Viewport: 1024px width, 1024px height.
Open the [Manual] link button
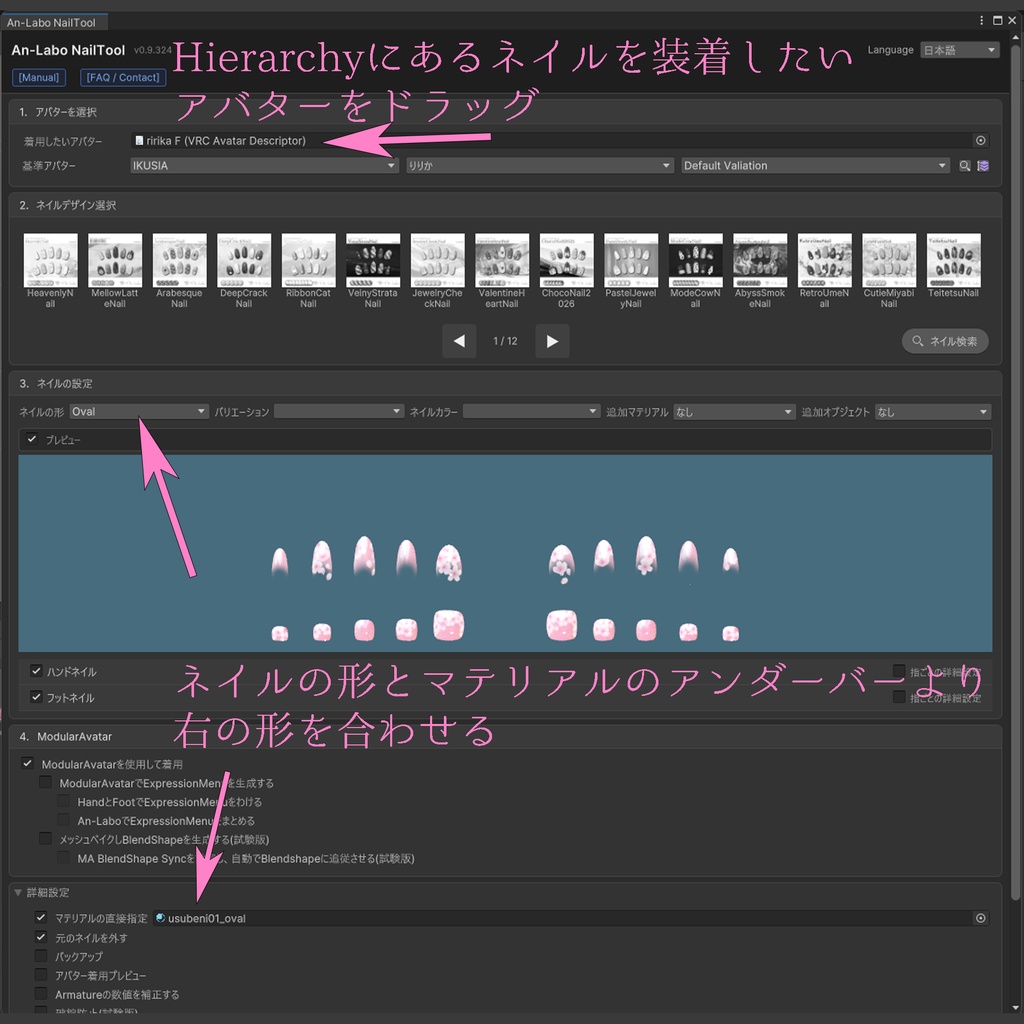pos(39,78)
